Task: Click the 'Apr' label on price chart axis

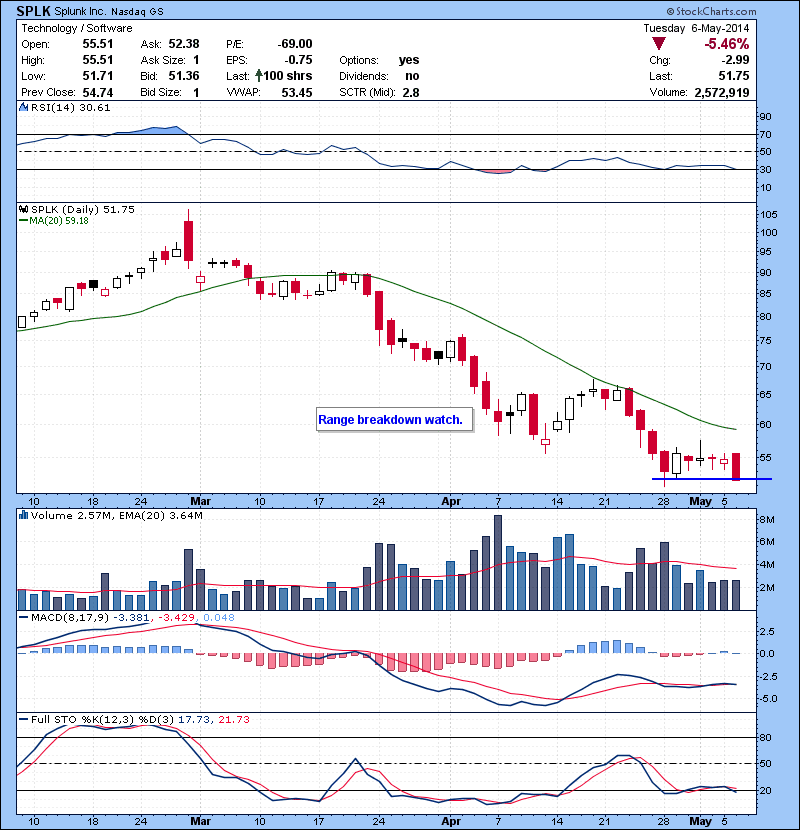Action: point(451,501)
